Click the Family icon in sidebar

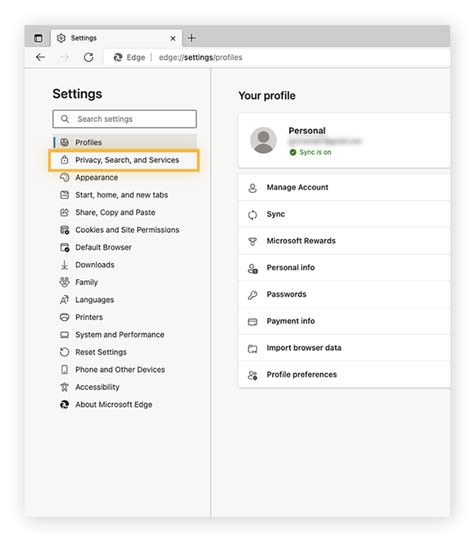coord(65,282)
